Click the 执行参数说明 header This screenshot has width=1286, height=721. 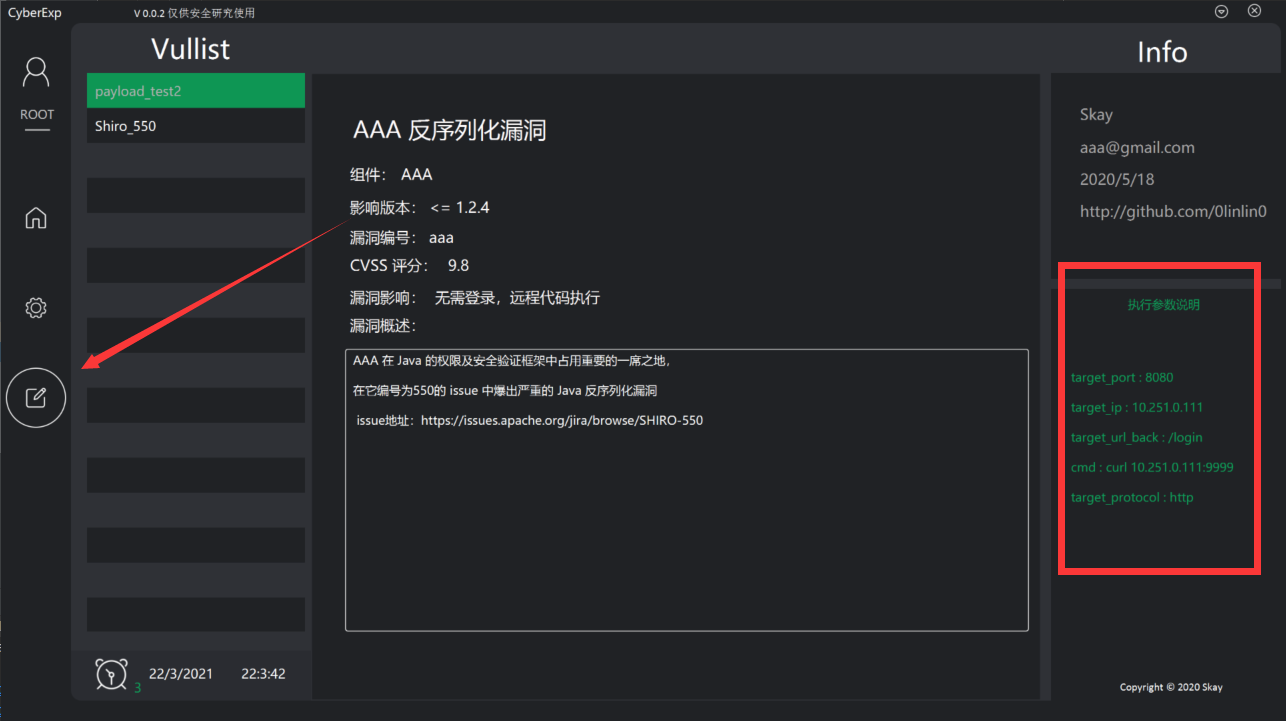[1164, 305]
